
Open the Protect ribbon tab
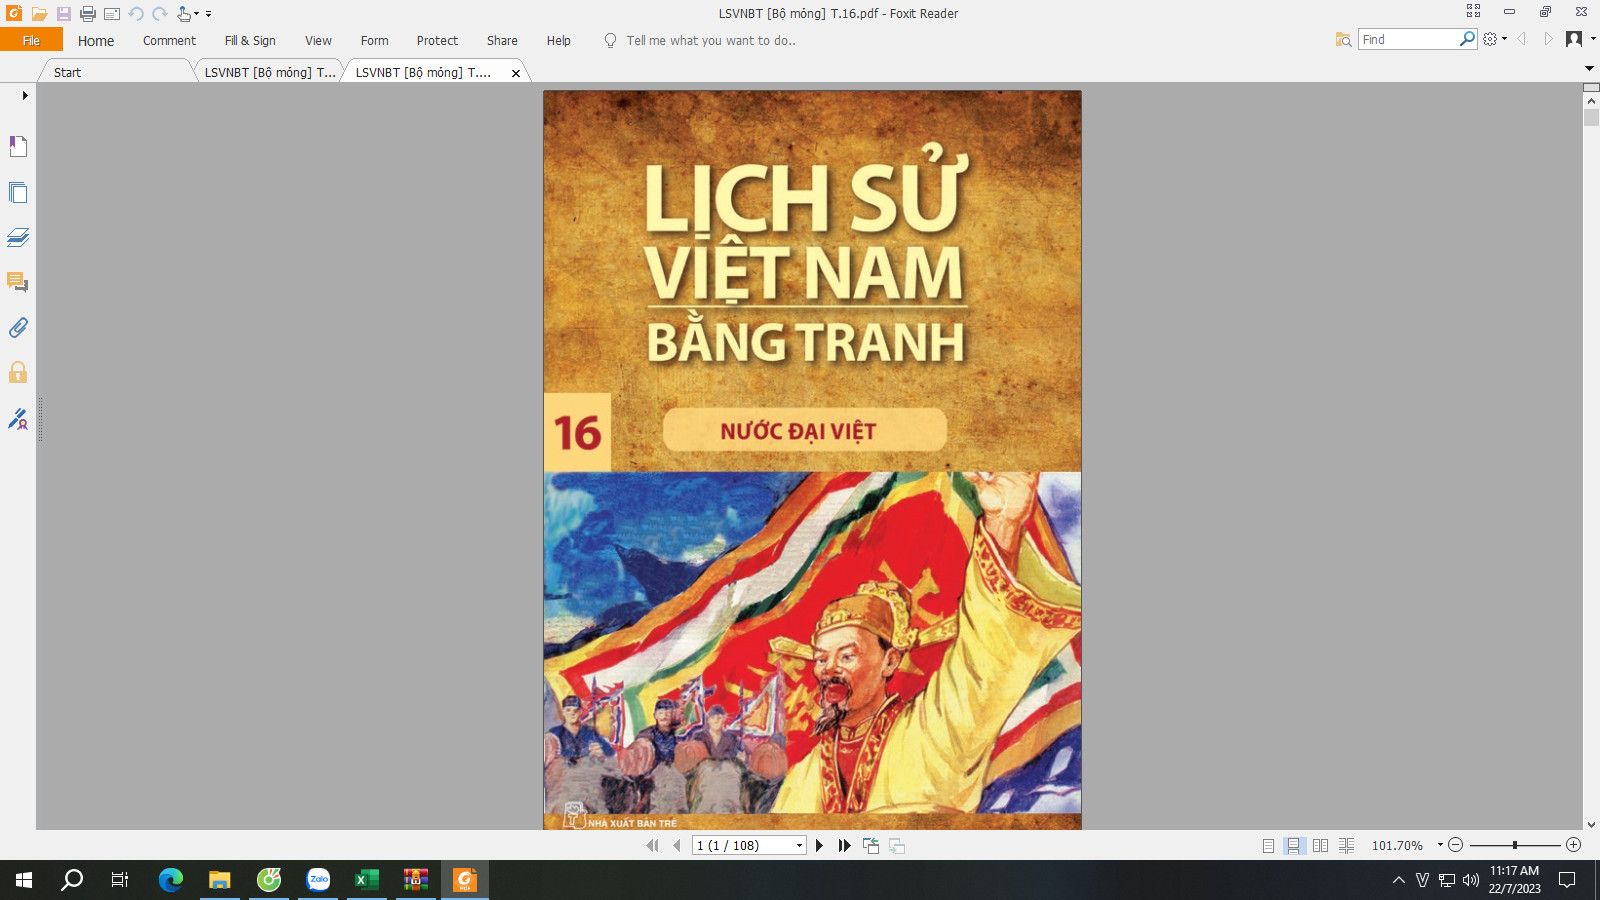click(x=437, y=41)
